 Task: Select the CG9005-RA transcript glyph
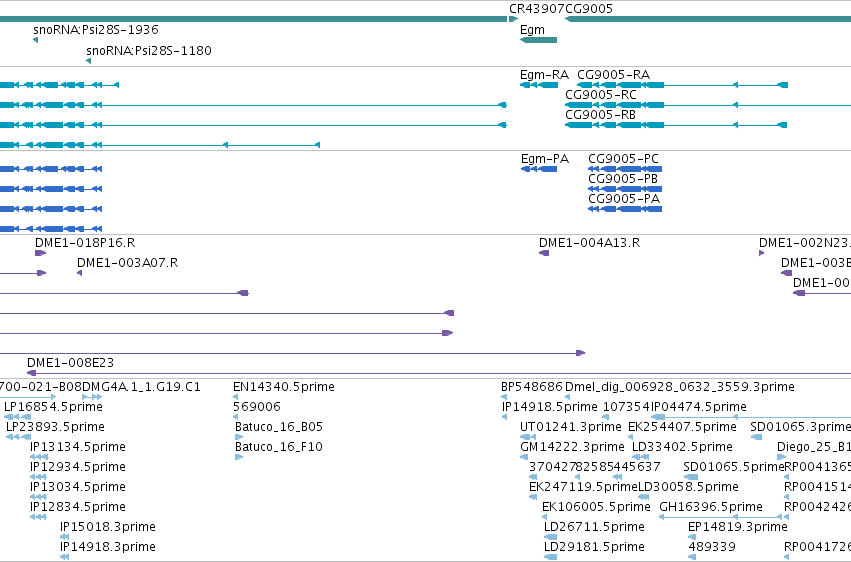click(682, 85)
